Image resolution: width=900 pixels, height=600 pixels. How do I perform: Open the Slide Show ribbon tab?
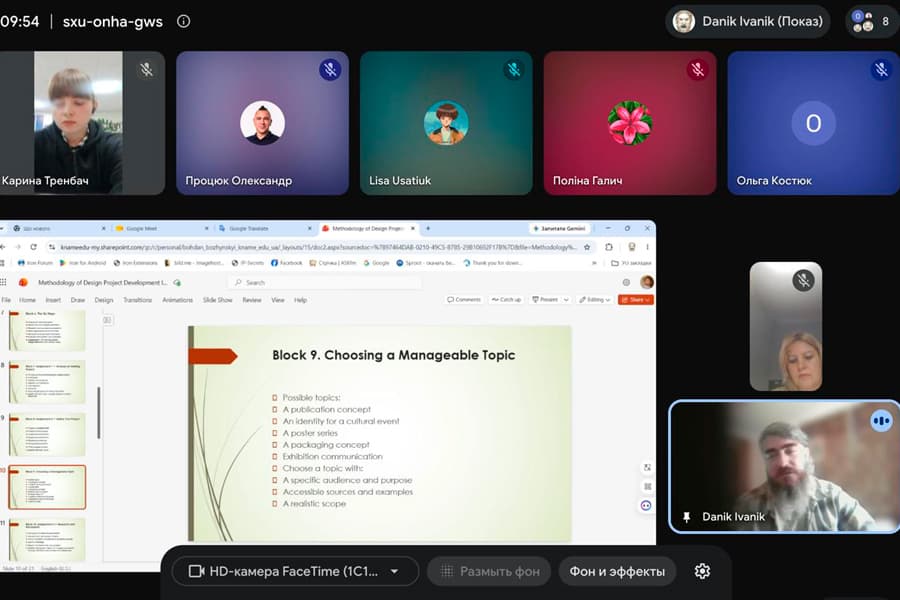pyautogui.click(x=218, y=300)
